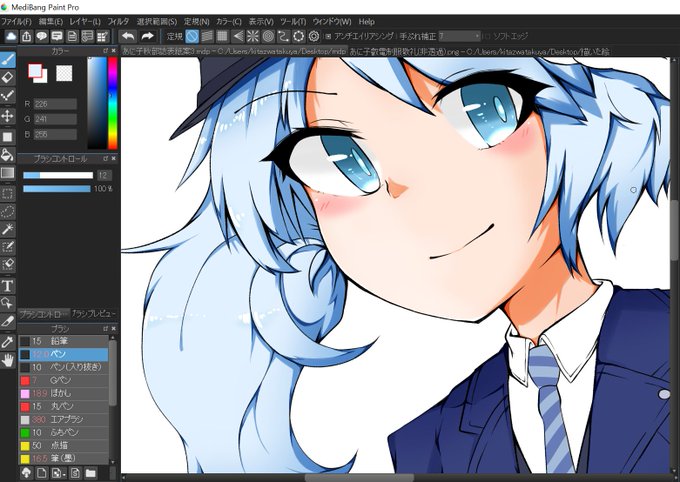
Task: Select the Eraser tool in left toolbar
Action: click(8, 78)
